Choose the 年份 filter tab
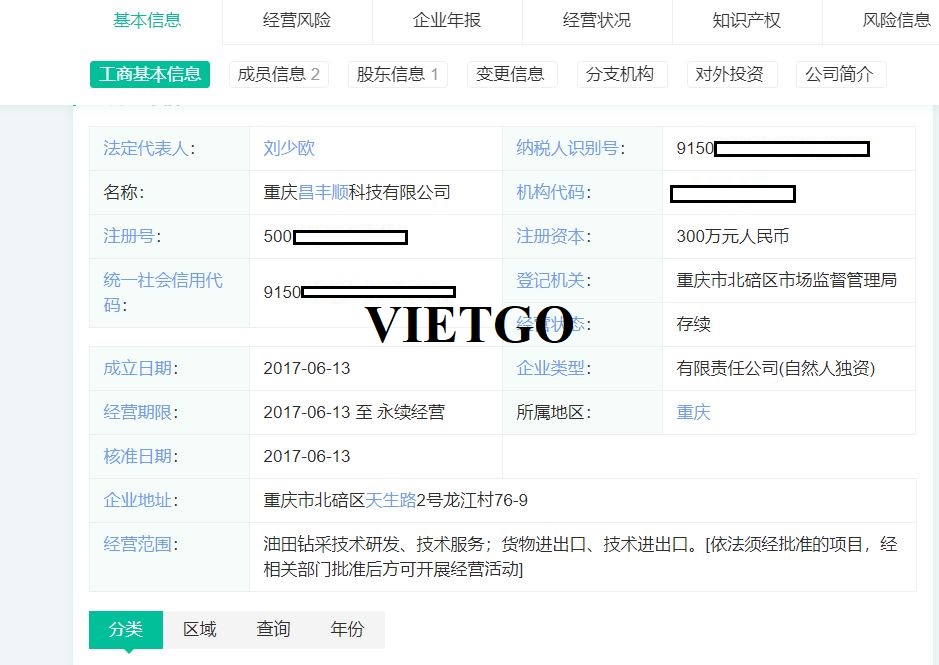 [347, 629]
